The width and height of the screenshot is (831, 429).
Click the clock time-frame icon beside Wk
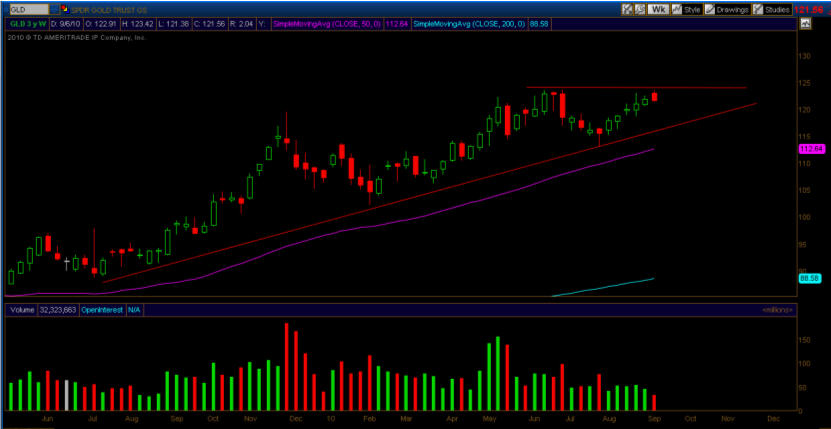pyautogui.click(x=640, y=9)
